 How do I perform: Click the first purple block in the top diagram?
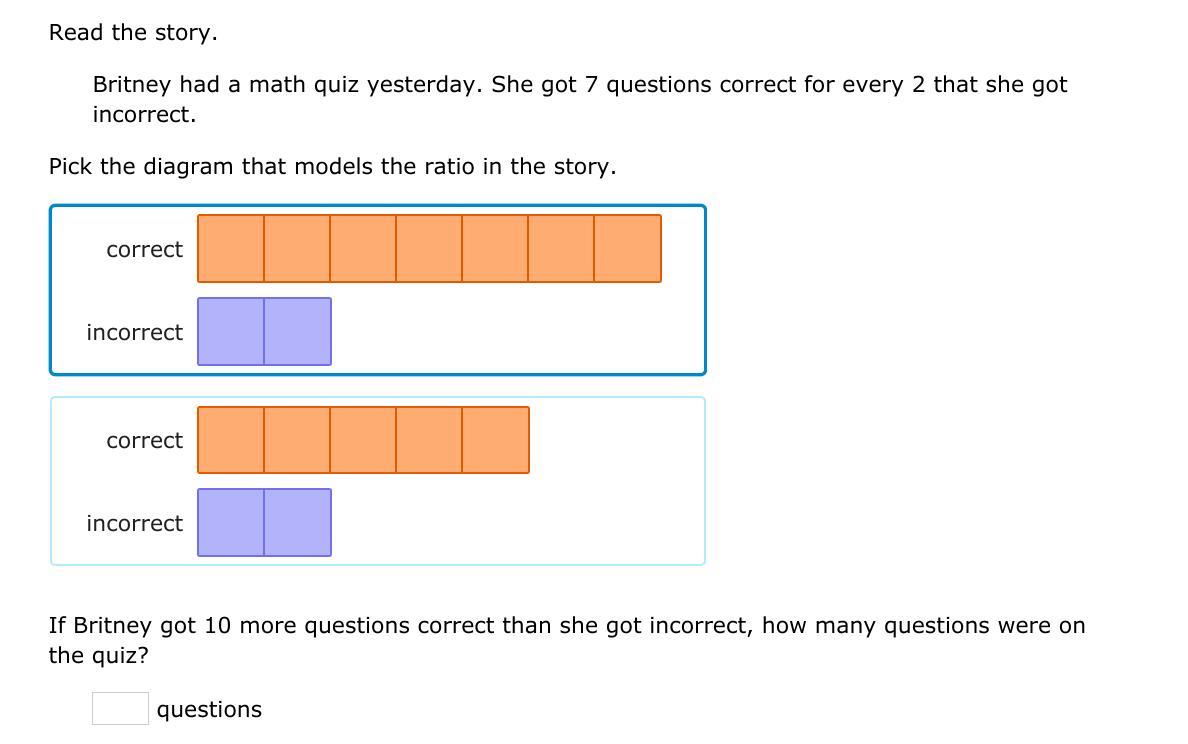point(231,332)
